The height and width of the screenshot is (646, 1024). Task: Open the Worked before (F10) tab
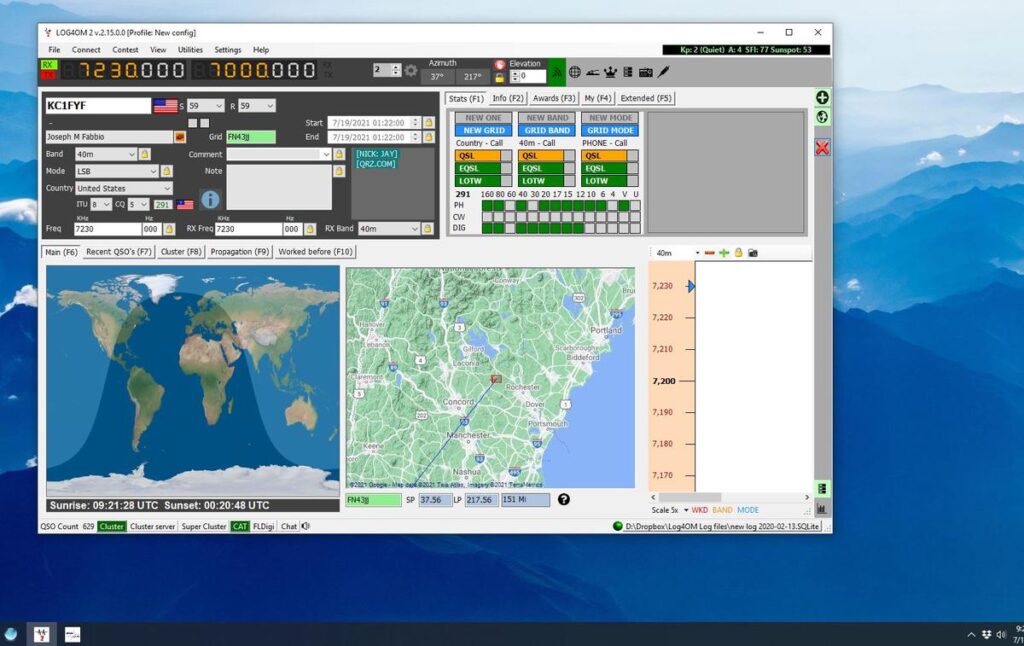[x=315, y=251]
